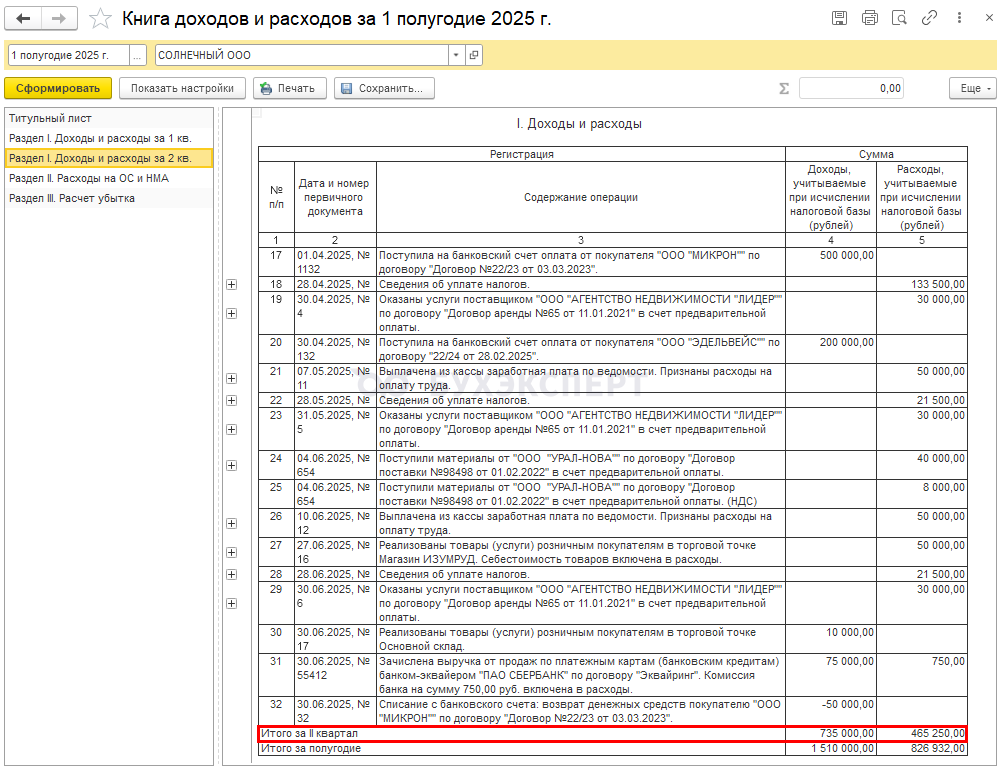Select half-year total expenses 826 932,00
This screenshot has width=998, height=769.
(x=922, y=749)
